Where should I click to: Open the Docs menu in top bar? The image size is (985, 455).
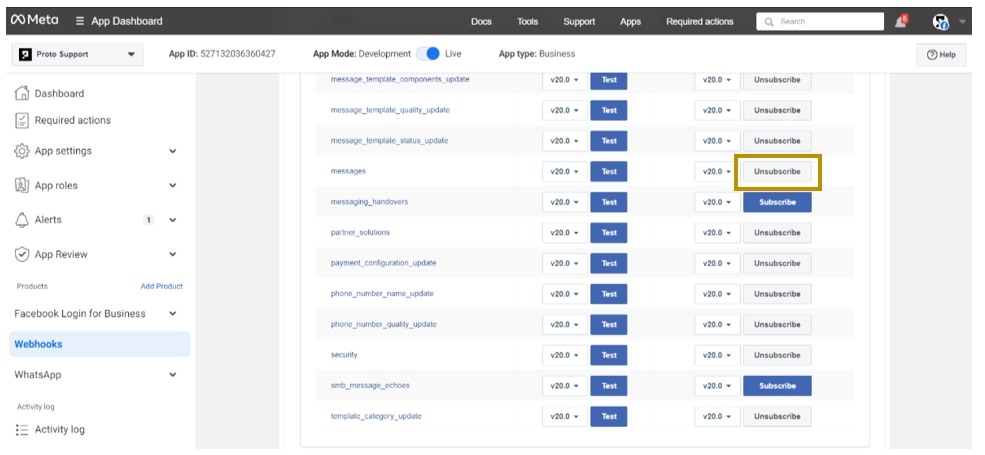481,21
